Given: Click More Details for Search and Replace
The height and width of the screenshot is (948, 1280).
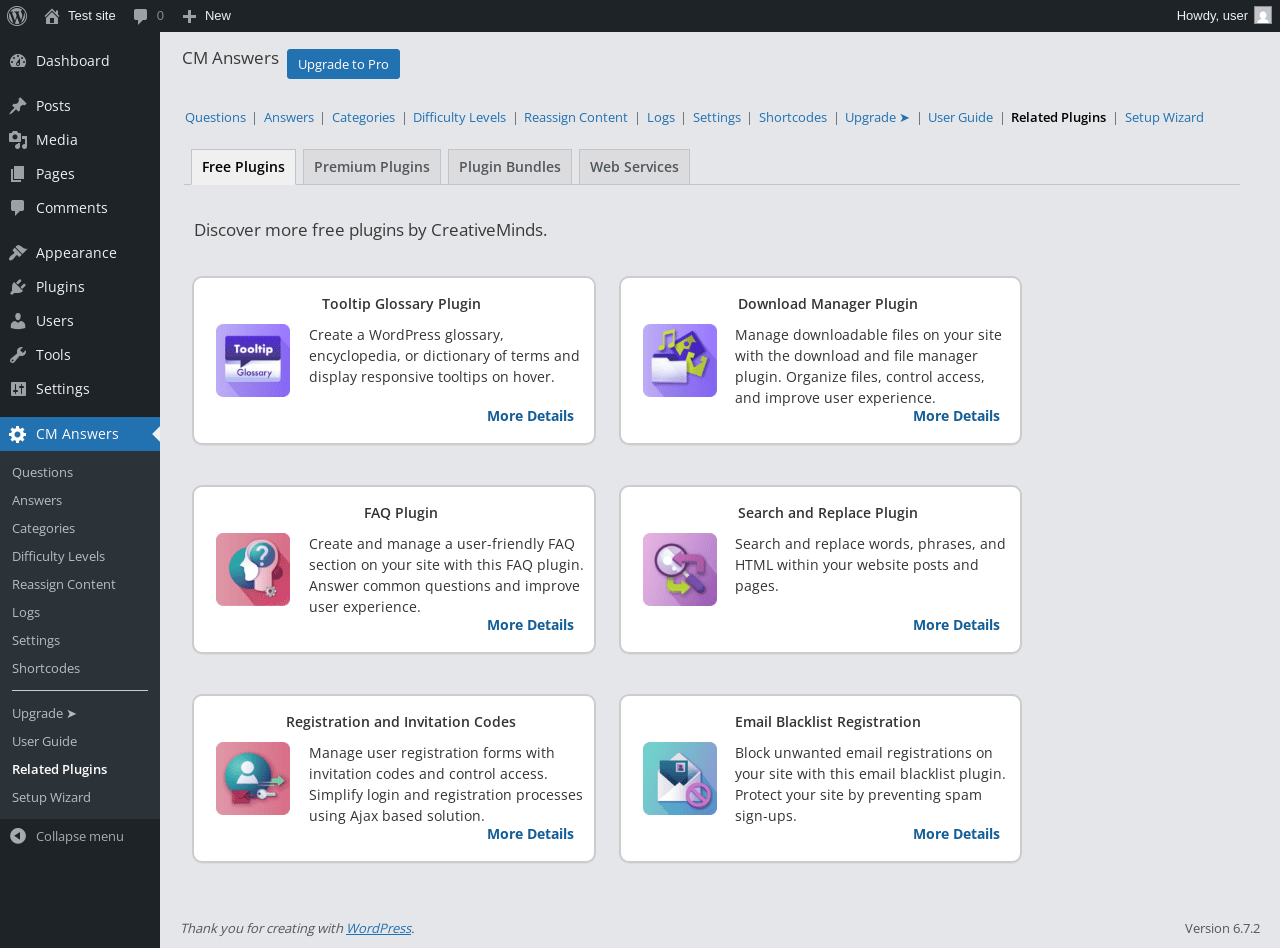Looking at the screenshot, I should tap(956, 625).
